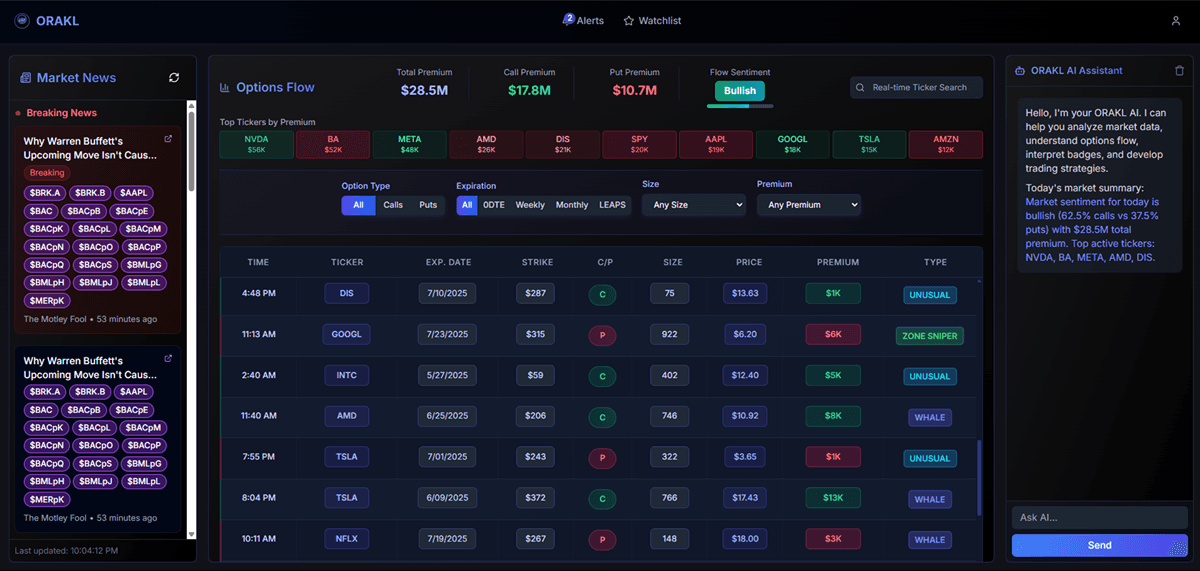
Task: Sort table by EXP. DATE column header
Action: pyautogui.click(x=447, y=263)
